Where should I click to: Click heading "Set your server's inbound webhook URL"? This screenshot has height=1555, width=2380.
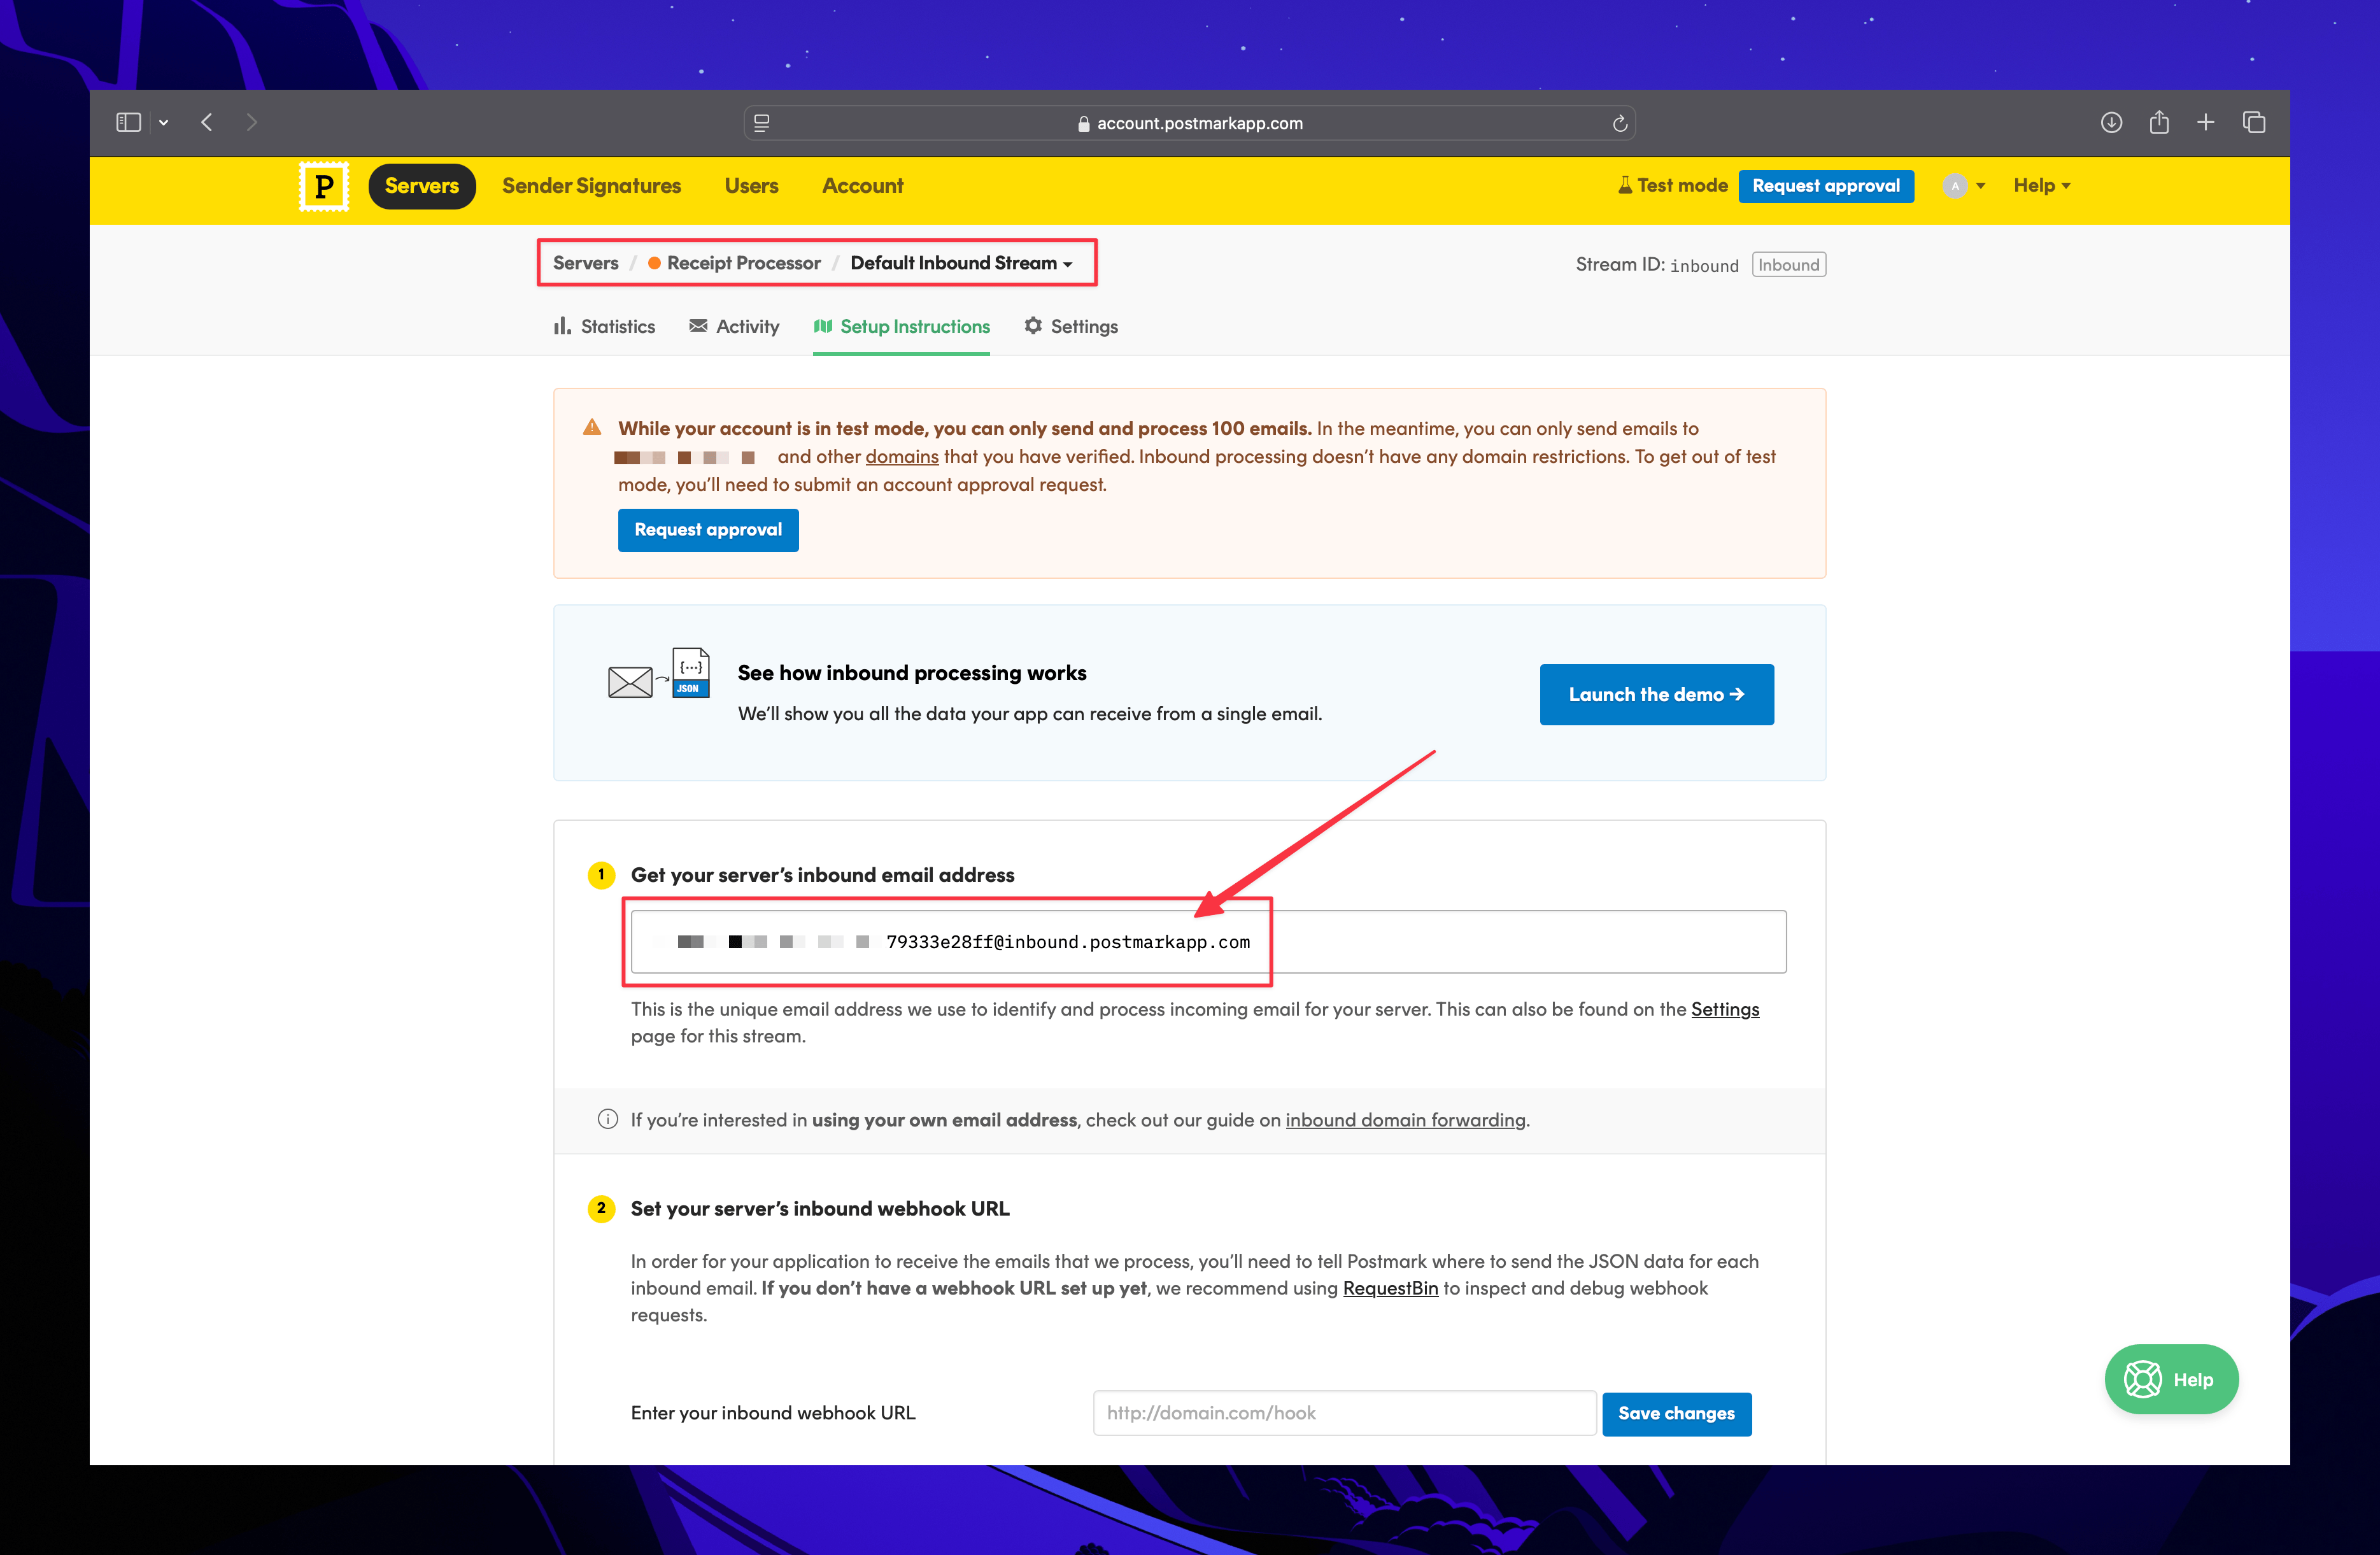coord(819,1209)
